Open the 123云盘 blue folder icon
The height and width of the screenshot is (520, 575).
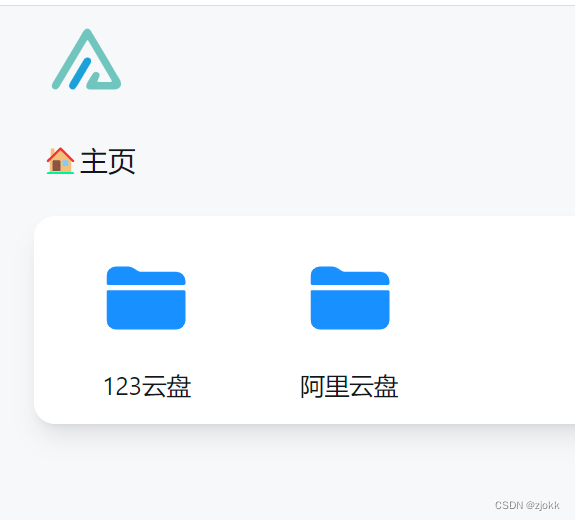(146, 298)
